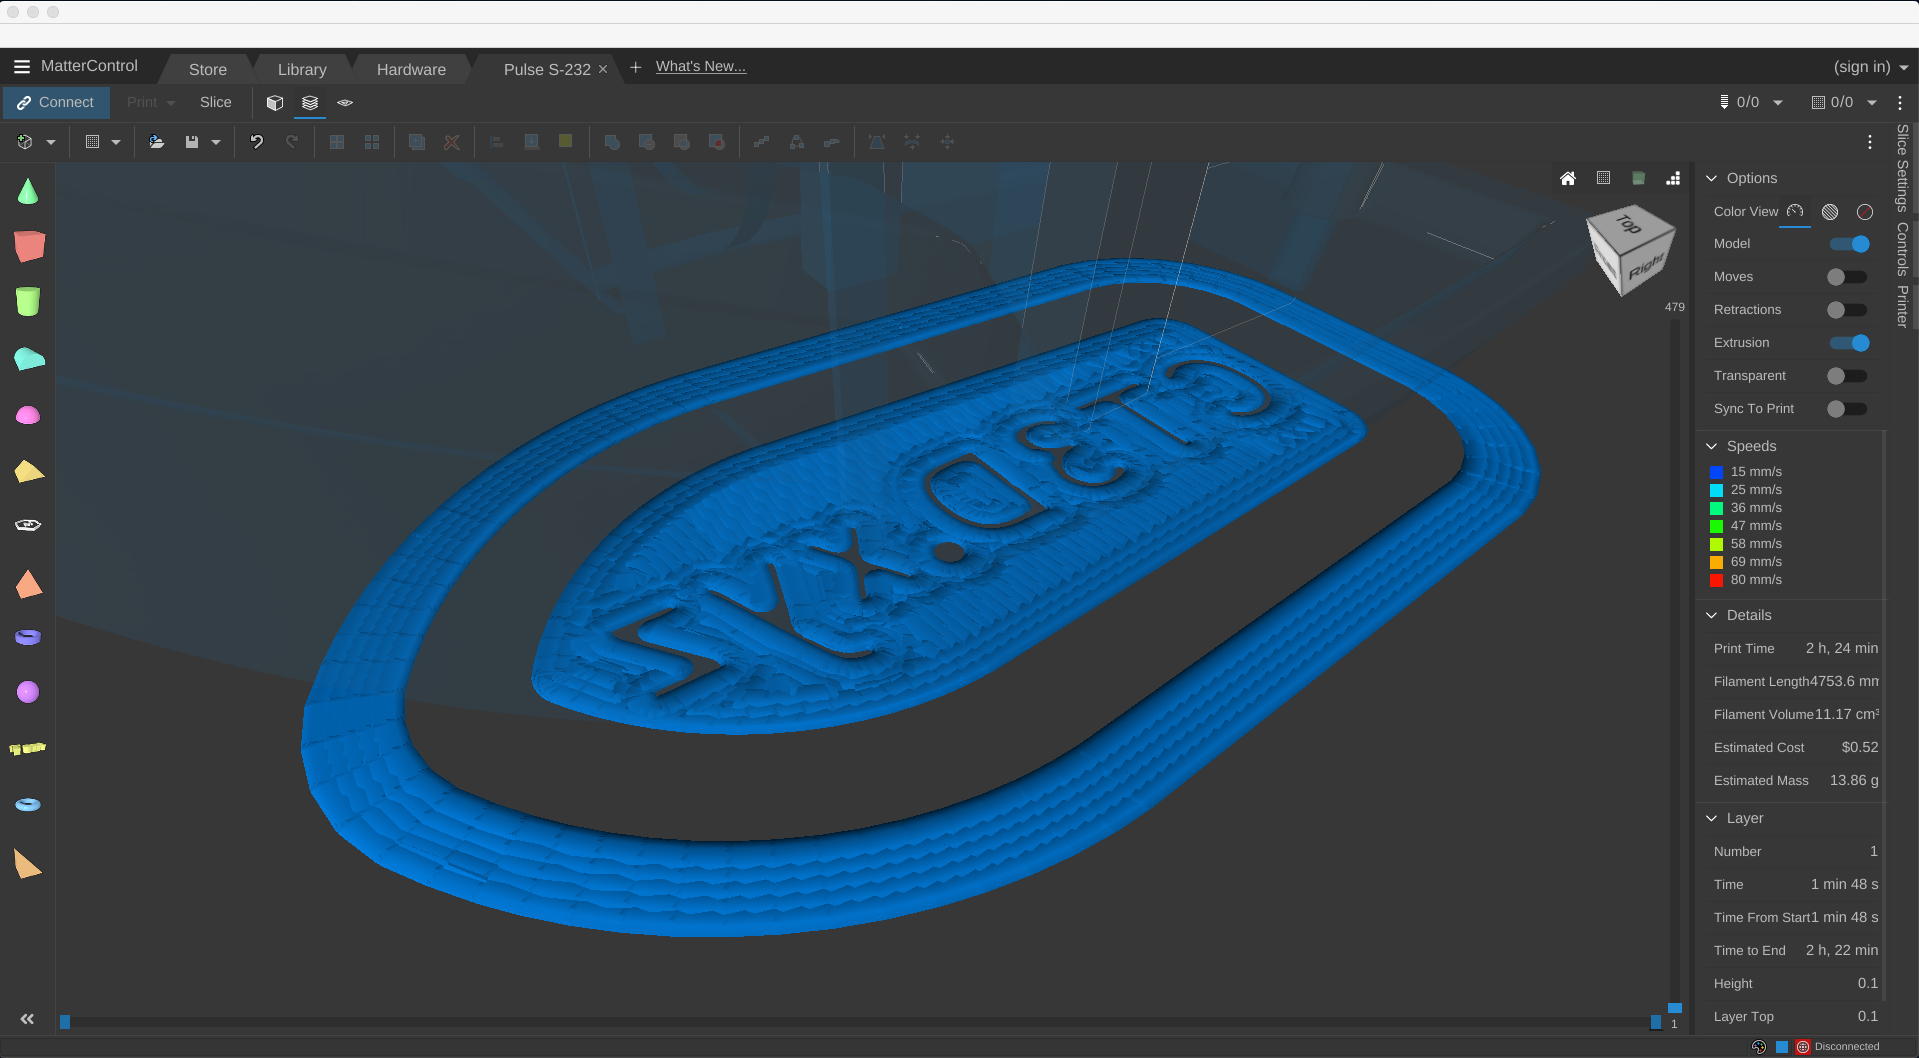Screen dimensions: 1919x1058
Task: Add the purple sphere primitive
Action: [28, 691]
